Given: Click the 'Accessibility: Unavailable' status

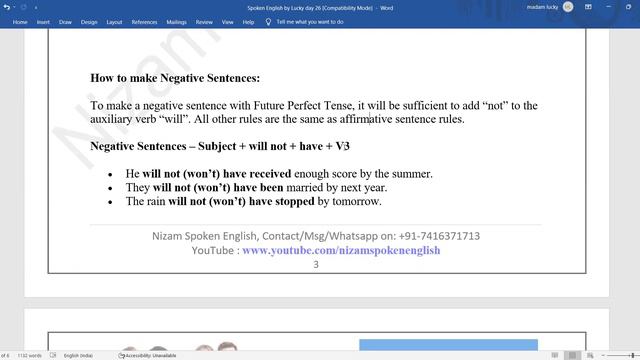Looking at the screenshot, I should click(x=147, y=356).
